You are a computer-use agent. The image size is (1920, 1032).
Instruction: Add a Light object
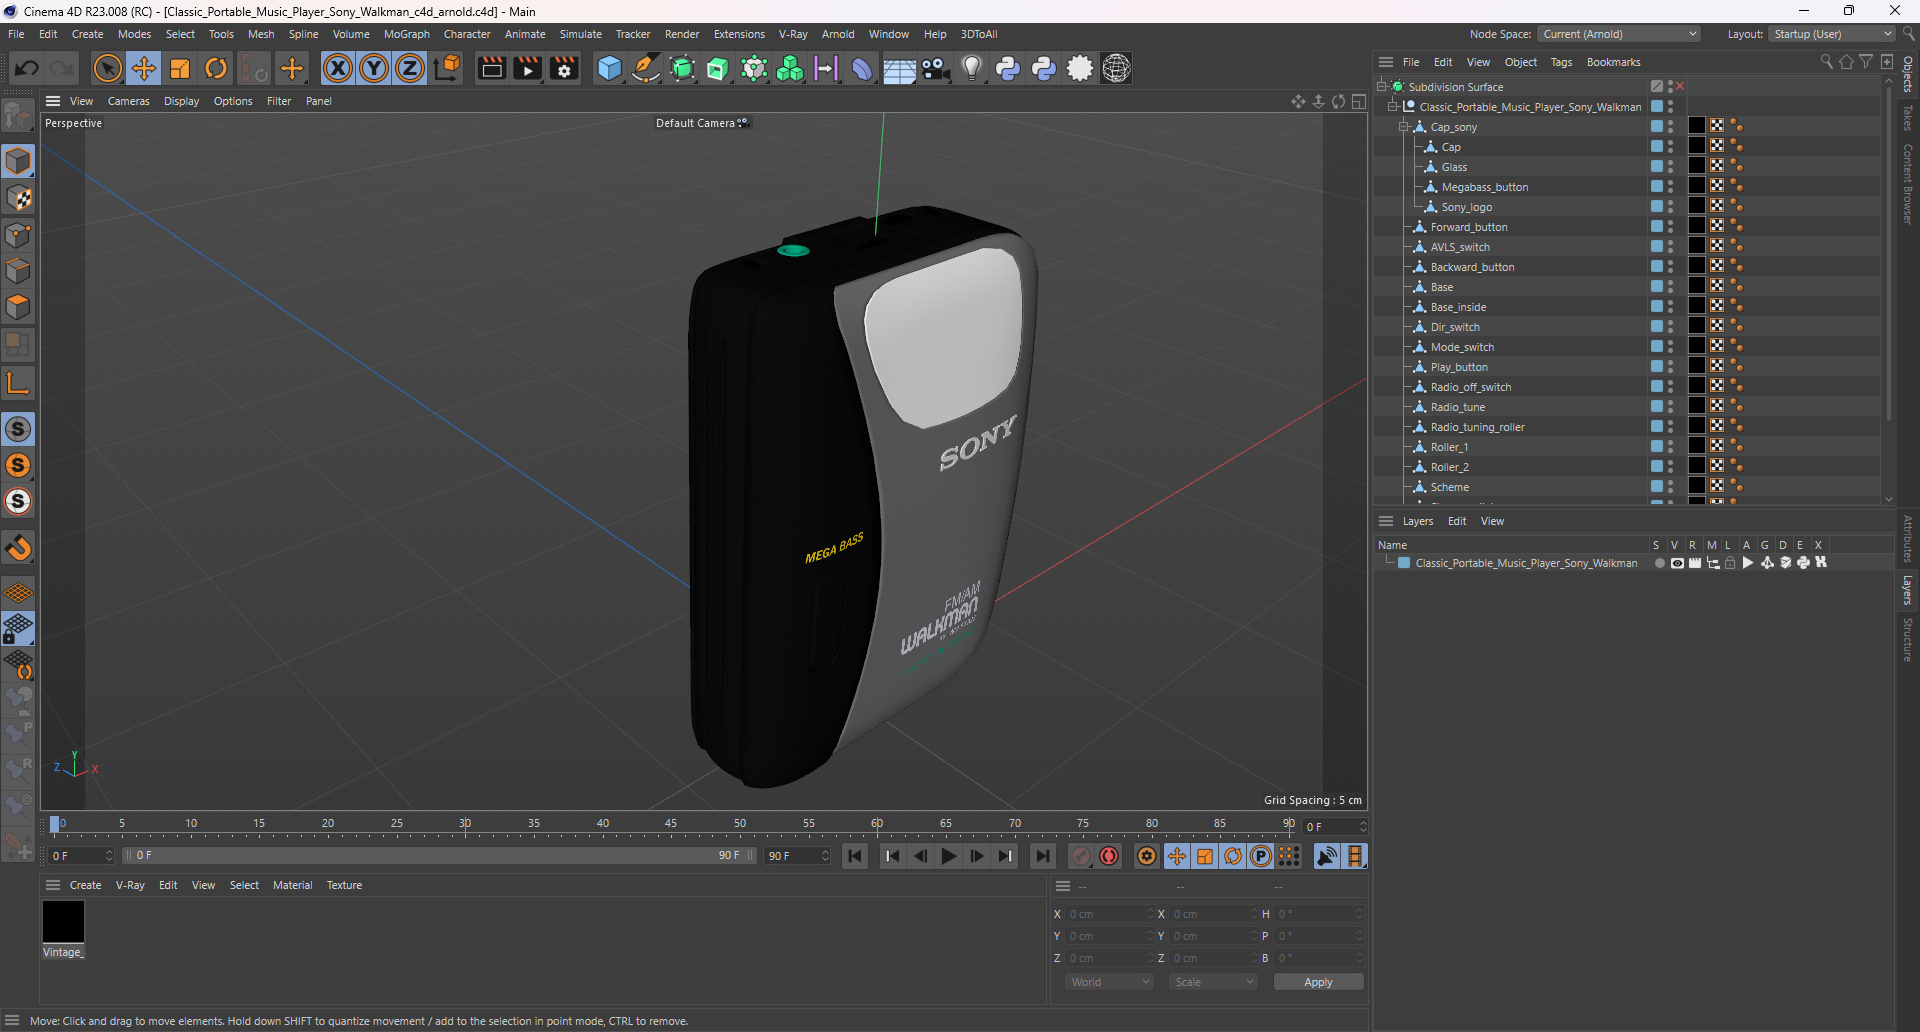point(971,68)
